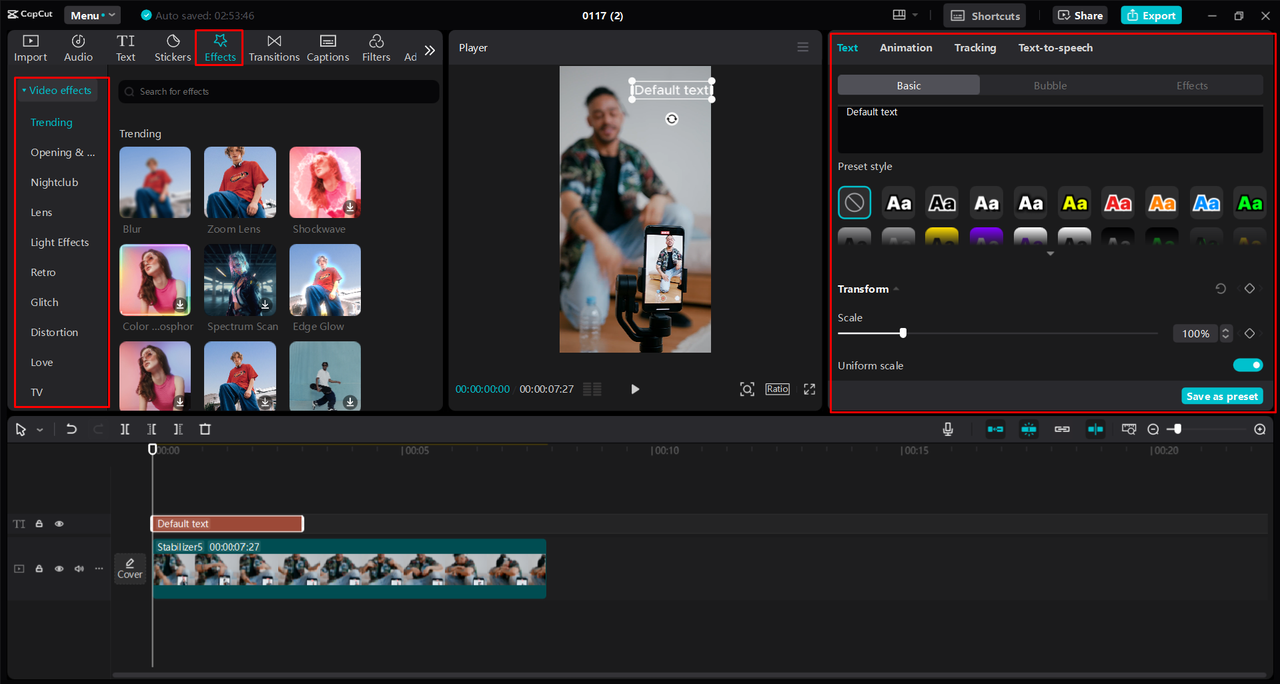The image size is (1280, 684).
Task: Click the layout icon in title bar
Action: [x=899, y=15]
